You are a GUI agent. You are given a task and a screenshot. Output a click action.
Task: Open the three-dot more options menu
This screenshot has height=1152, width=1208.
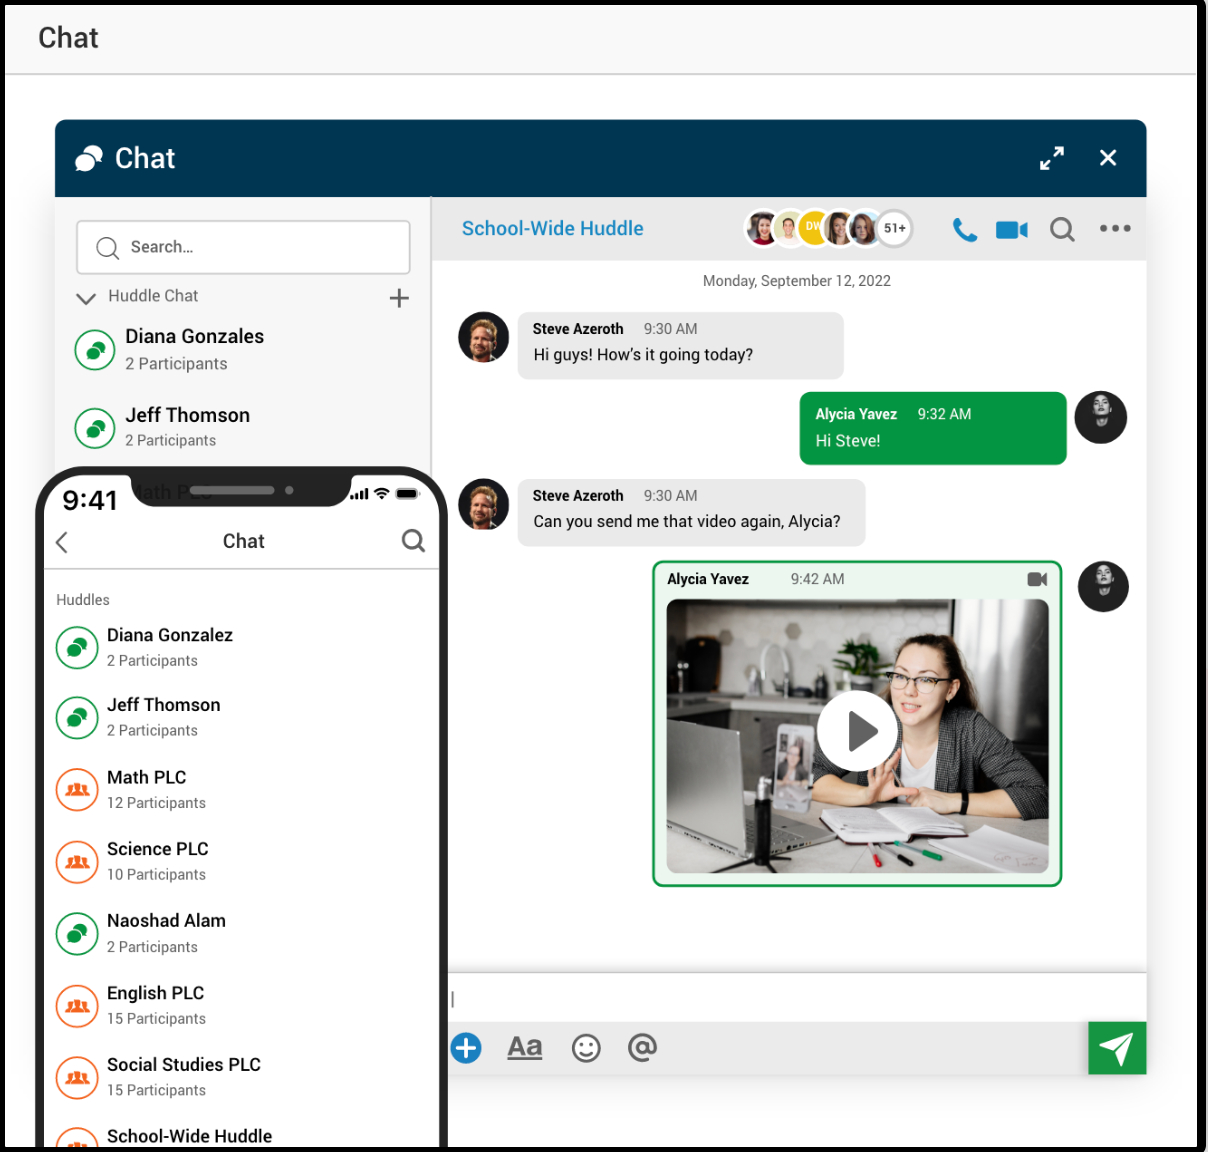coord(1115,228)
